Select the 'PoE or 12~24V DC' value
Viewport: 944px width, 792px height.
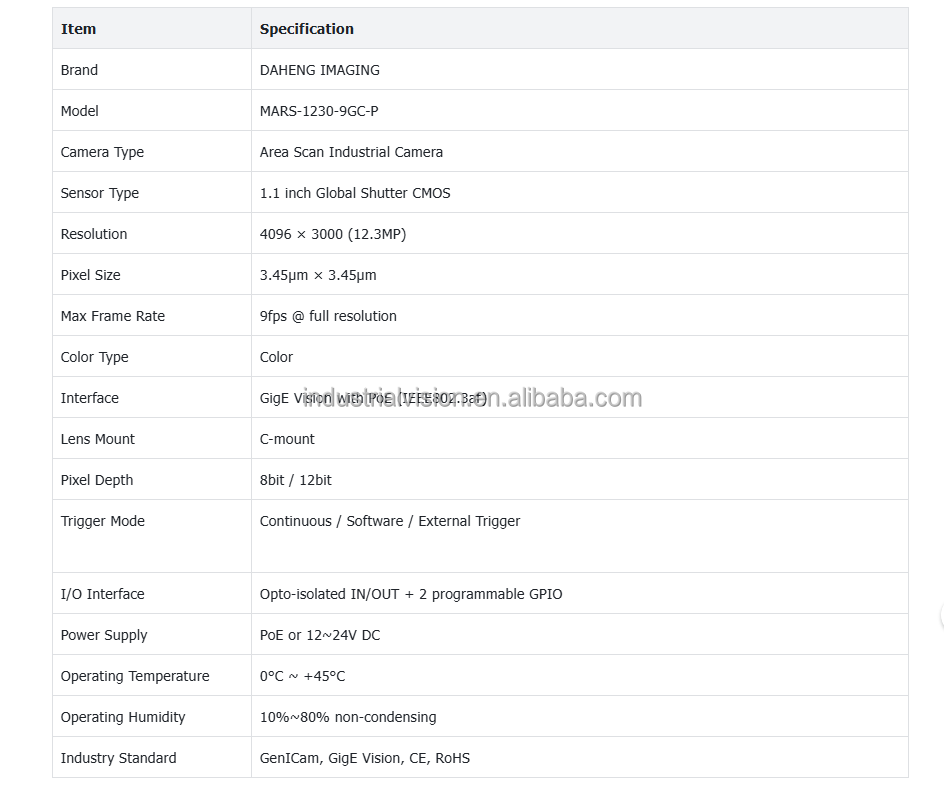click(x=320, y=635)
